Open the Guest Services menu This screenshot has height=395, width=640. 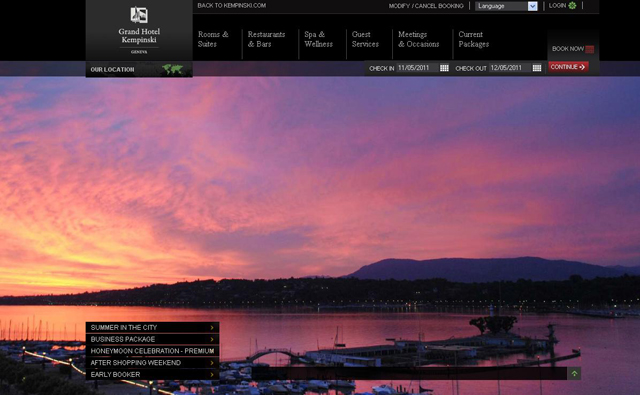pyautogui.click(x=365, y=39)
